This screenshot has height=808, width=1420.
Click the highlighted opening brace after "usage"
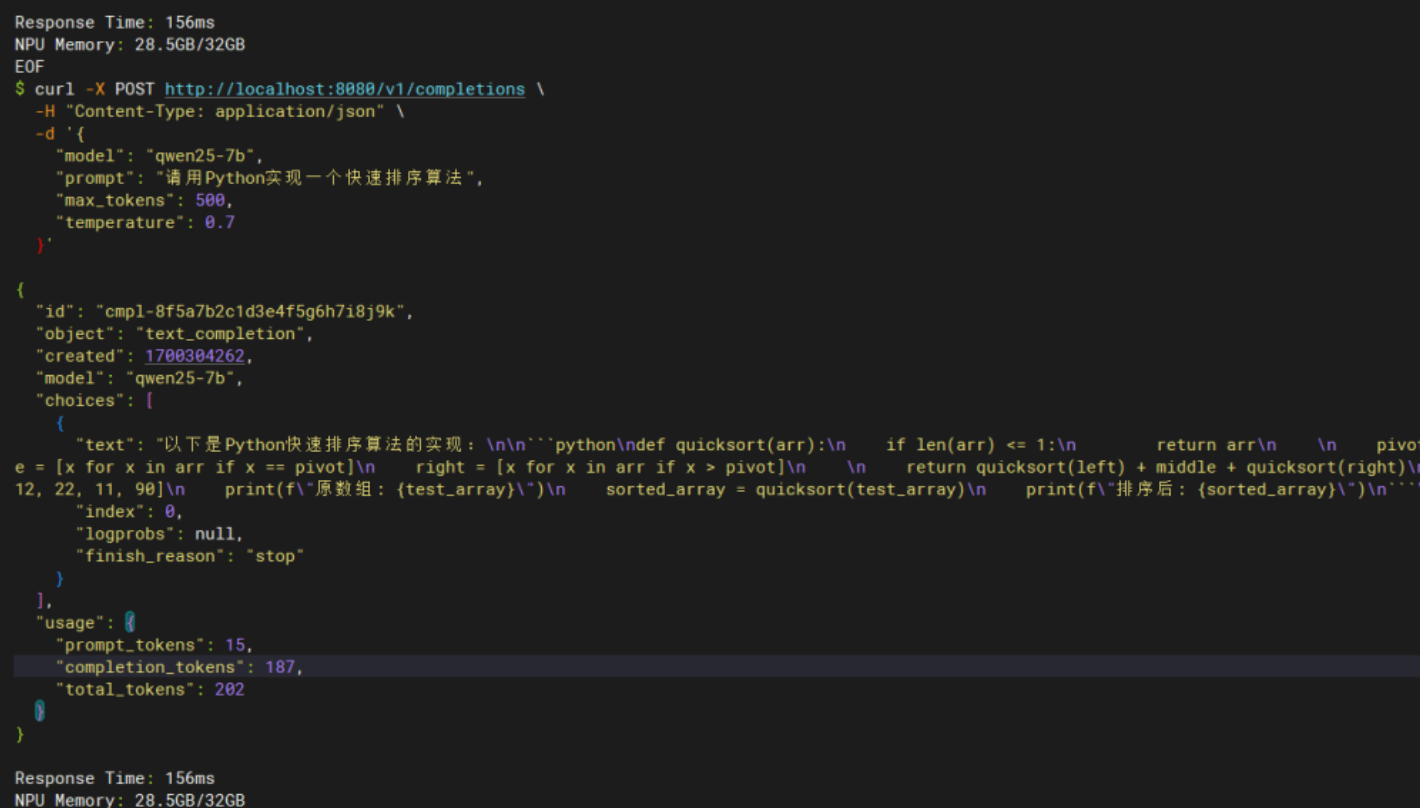click(130, 623)
